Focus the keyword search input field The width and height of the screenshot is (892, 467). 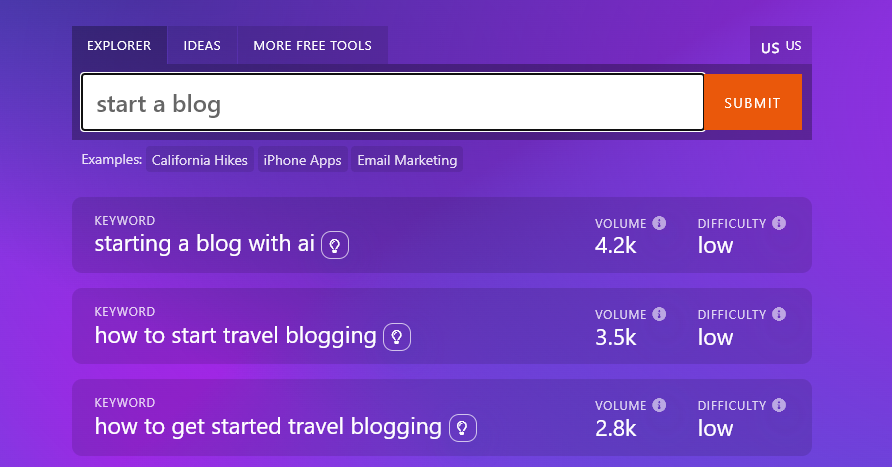coord(392,103)
